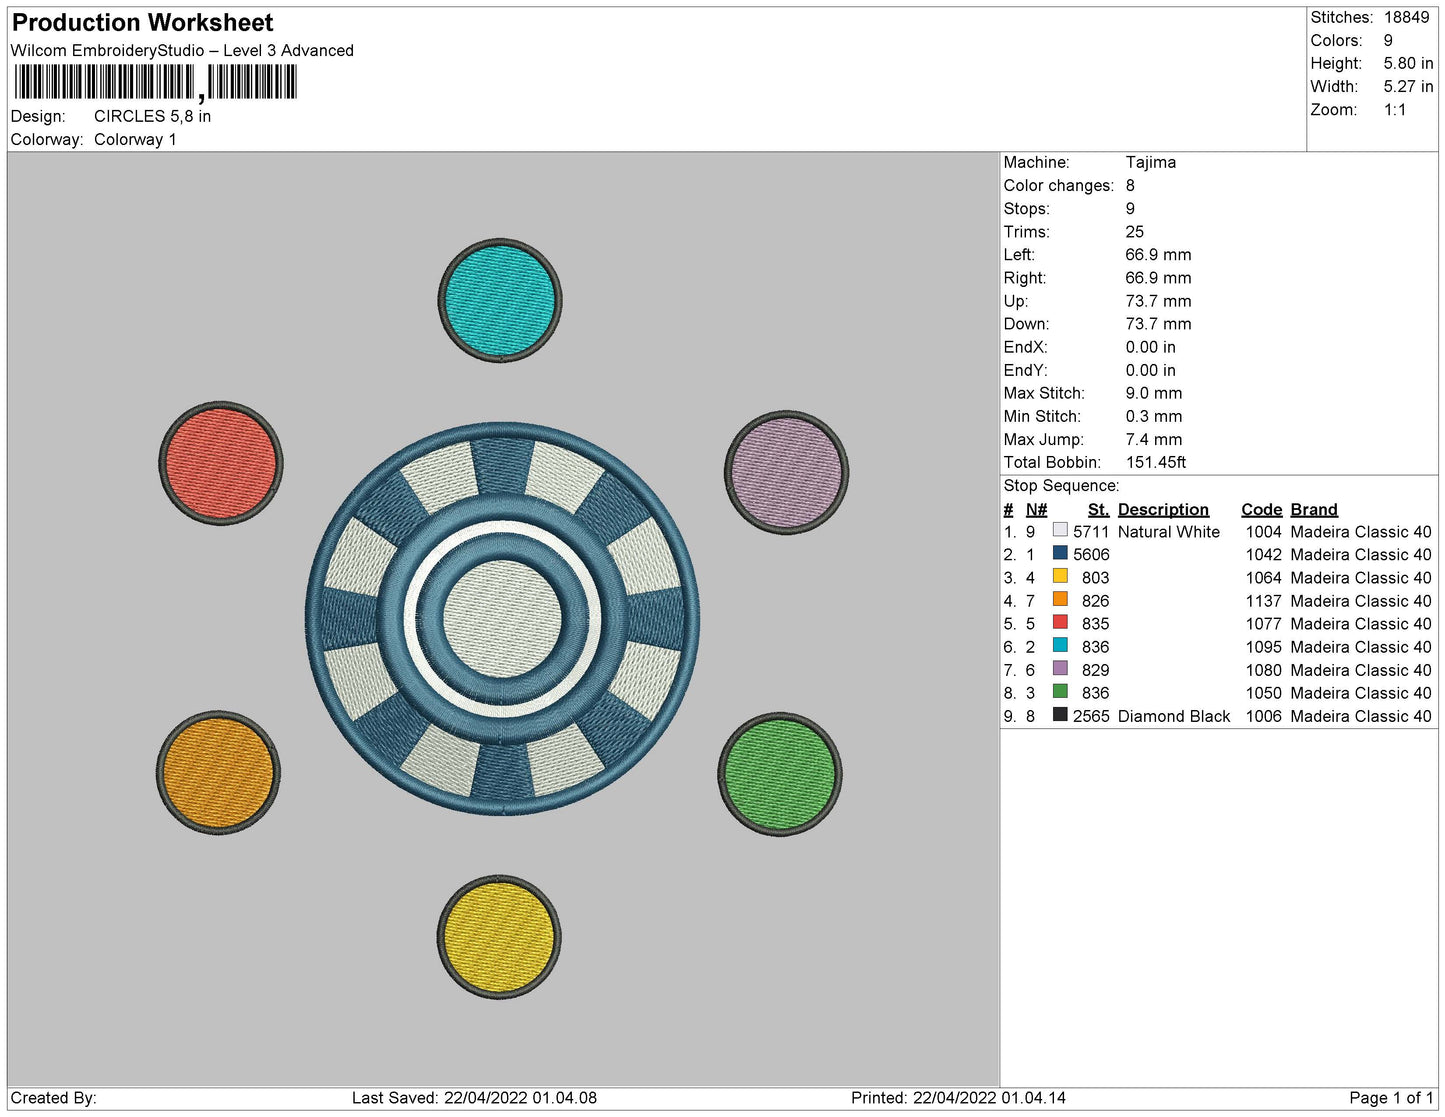The image size is (1445, 1117).
Task: Click the barcode under the title
Action: click(x=155, y=82)
